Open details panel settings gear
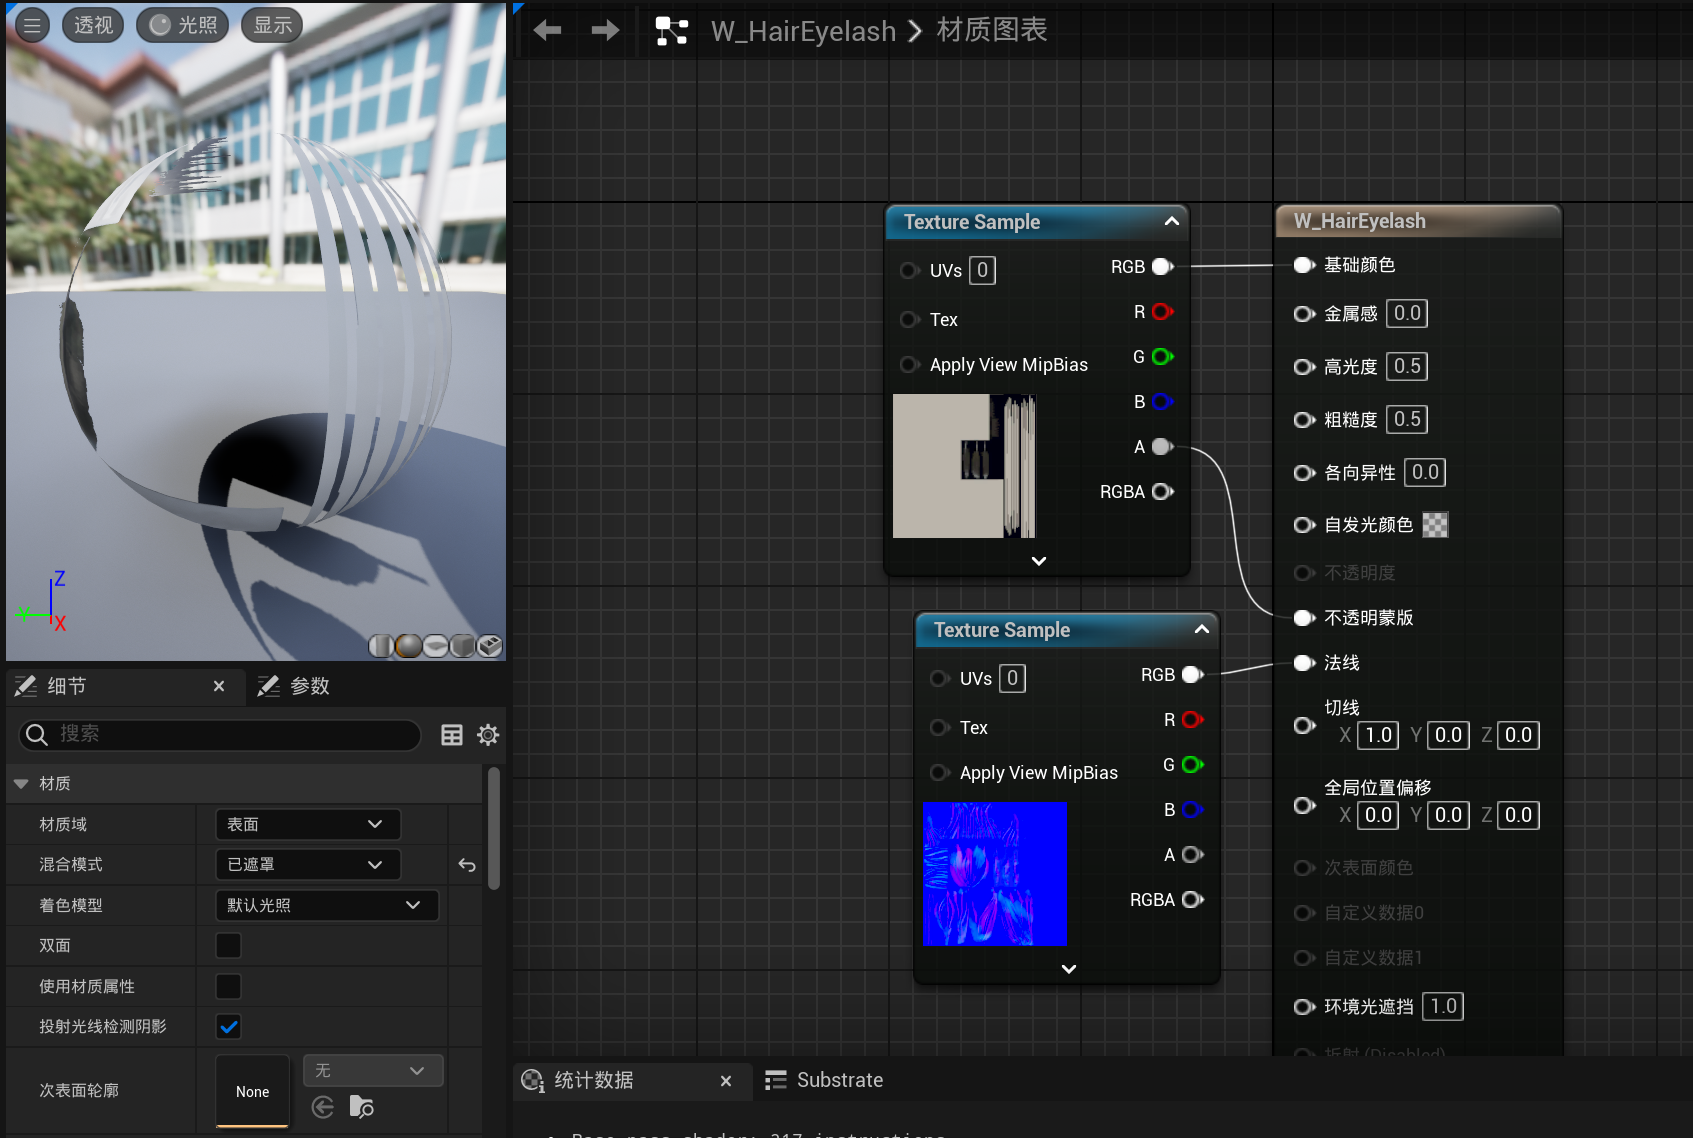The width and height of the screenshot is (1693, 1138). coord(488,735)
